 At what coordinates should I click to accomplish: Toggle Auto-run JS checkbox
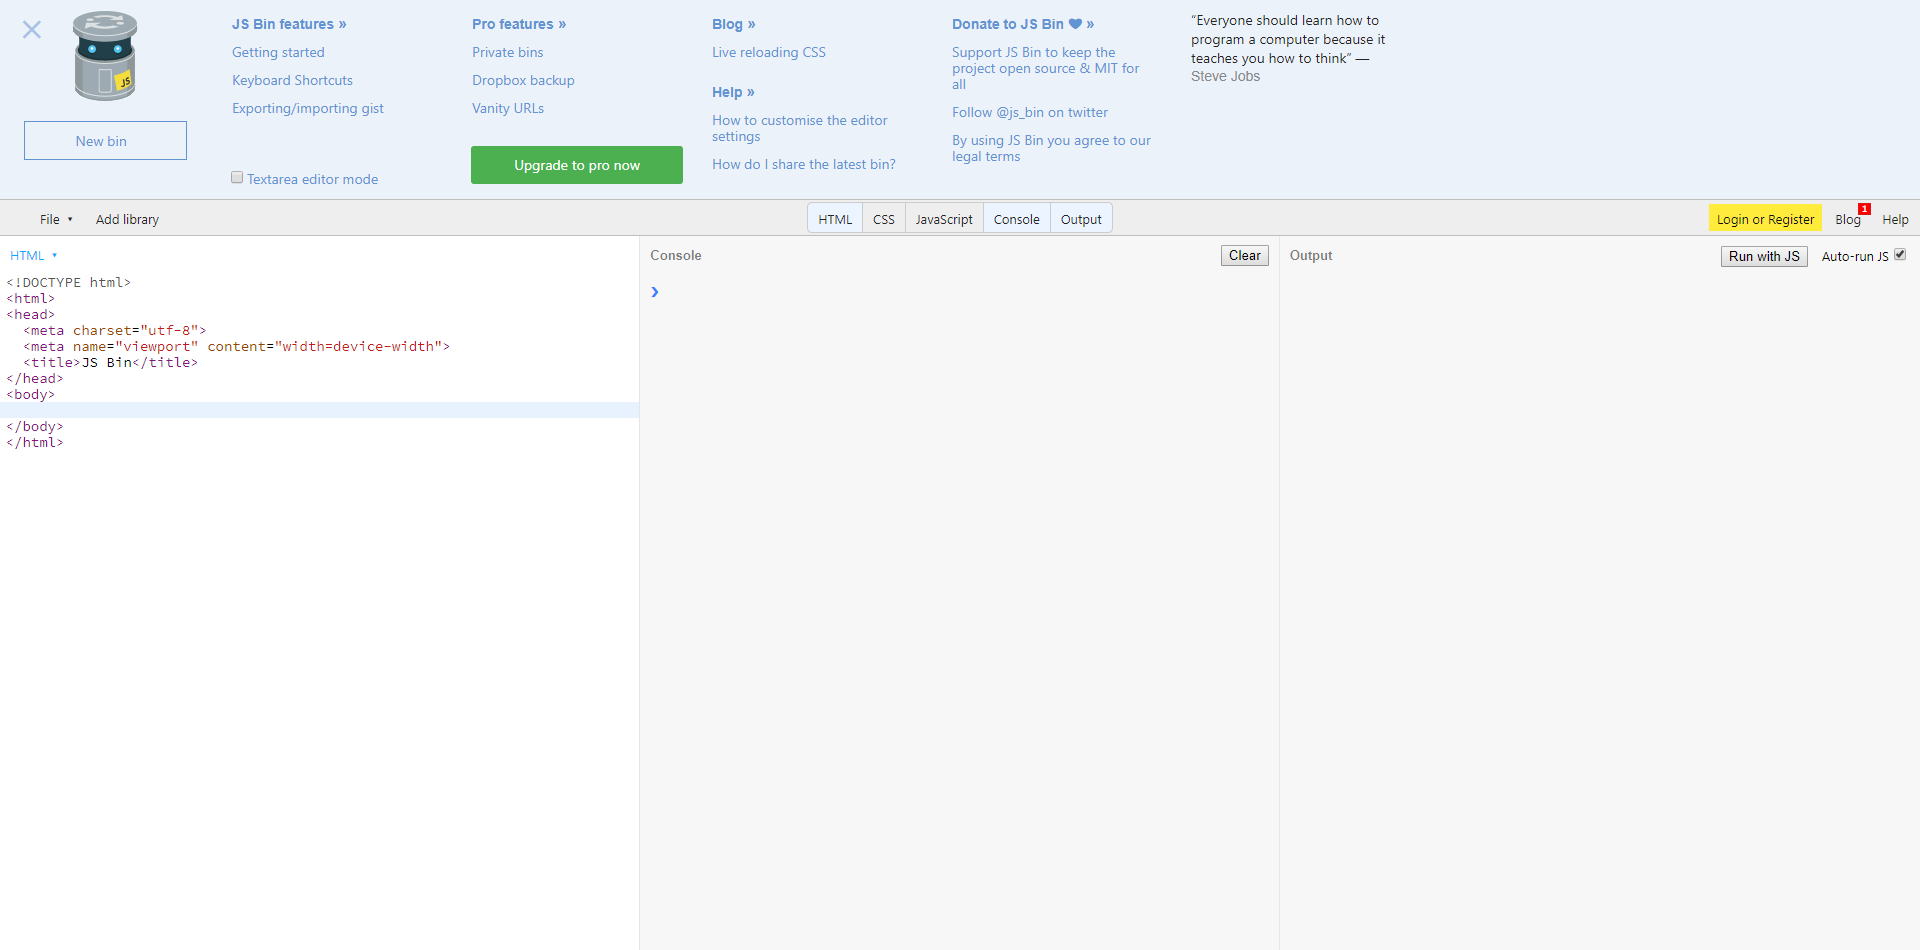click(x=1900, y=255)
